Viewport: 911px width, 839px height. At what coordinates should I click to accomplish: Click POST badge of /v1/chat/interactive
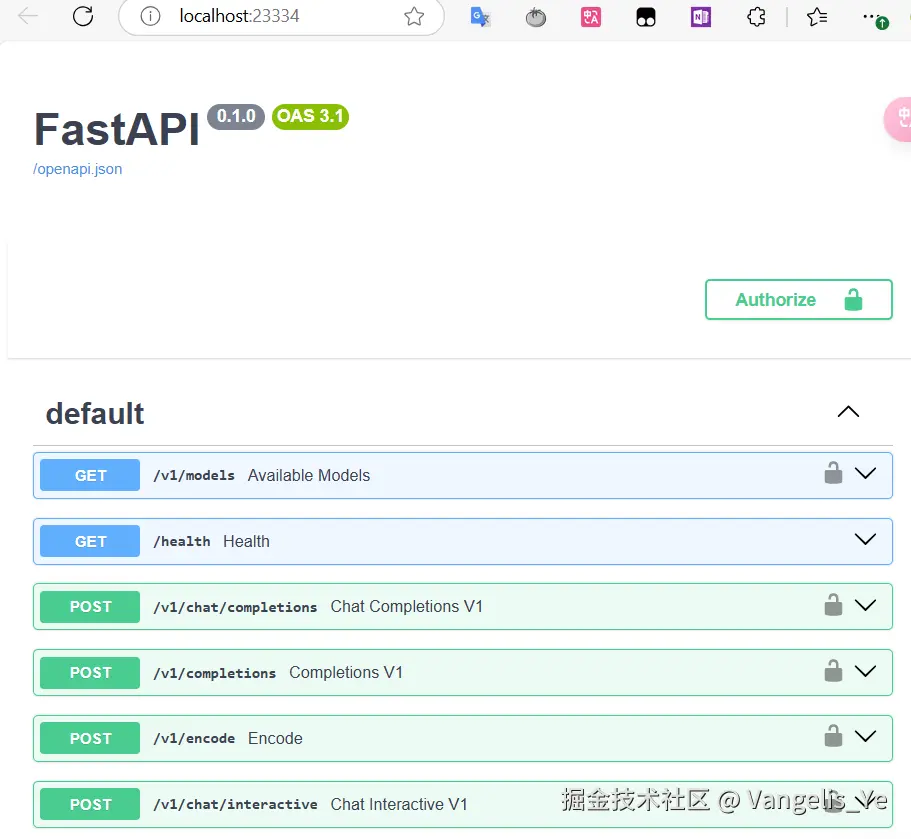click(x=90, y=805)
